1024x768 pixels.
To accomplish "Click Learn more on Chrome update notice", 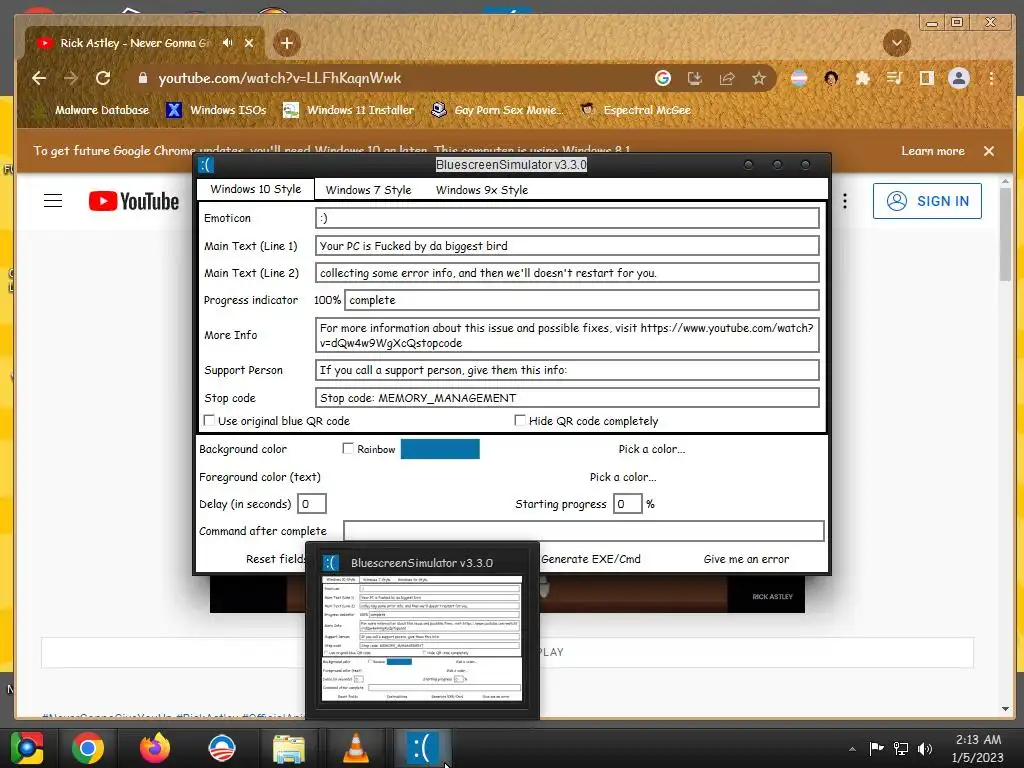I will [933, 151].
